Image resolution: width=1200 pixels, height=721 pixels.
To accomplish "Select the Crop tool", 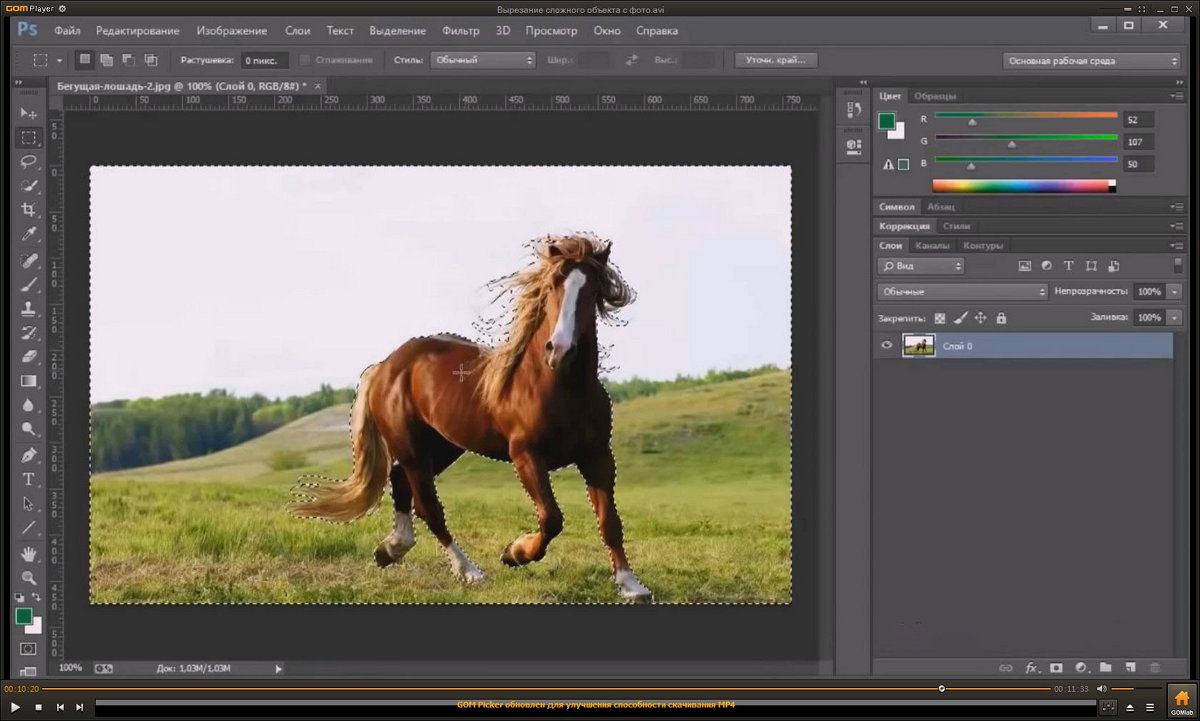I will coord(28,210).
